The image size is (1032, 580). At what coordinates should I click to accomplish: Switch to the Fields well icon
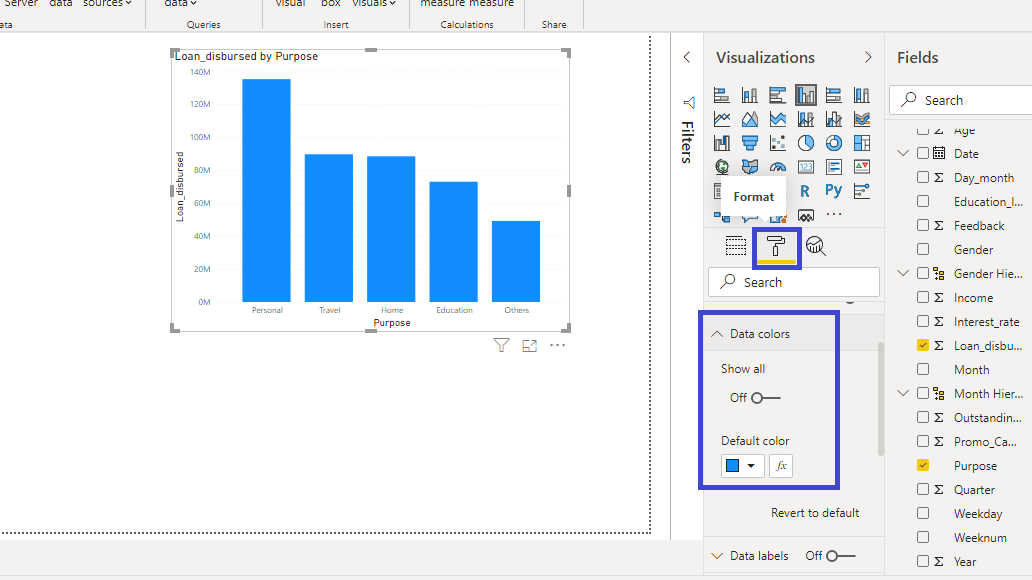tap(736, 246)
